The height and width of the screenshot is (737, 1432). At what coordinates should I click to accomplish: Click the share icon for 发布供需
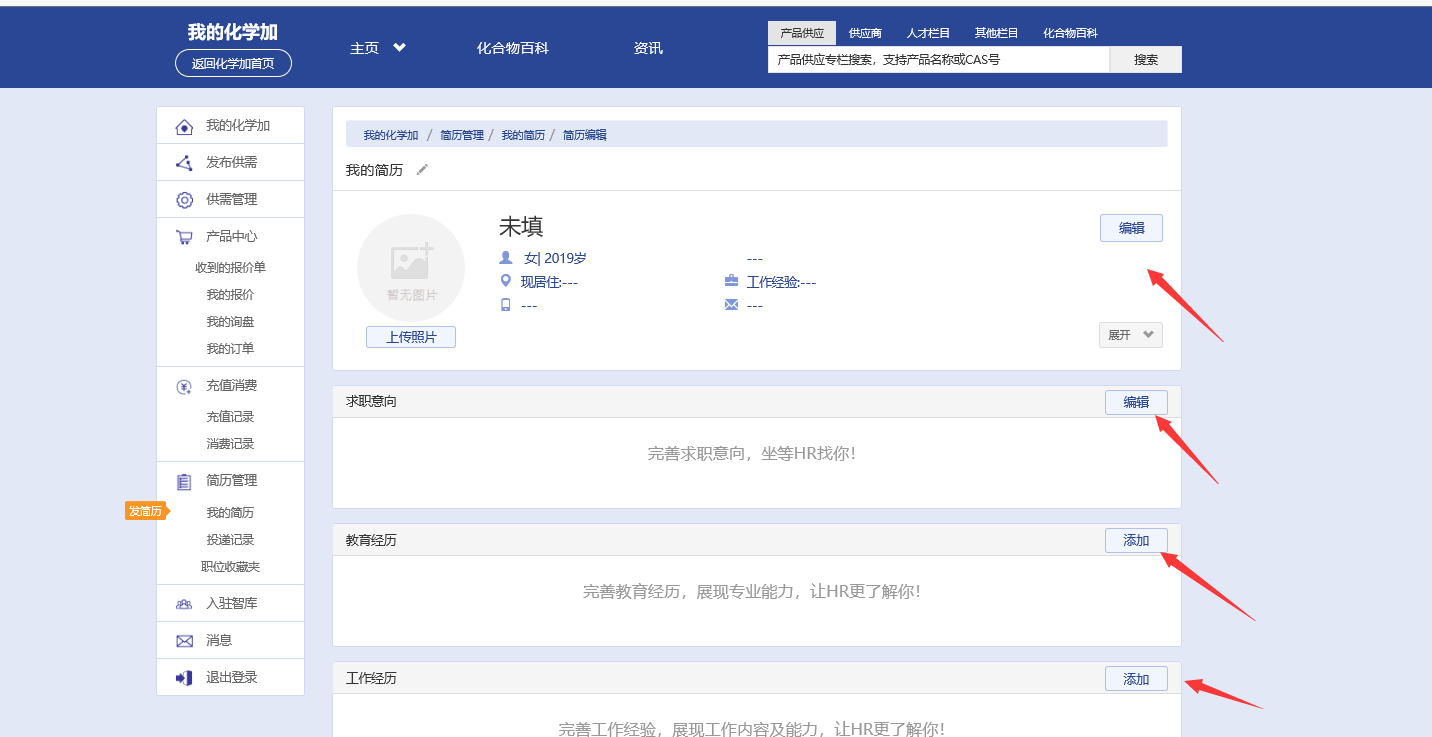point(184,163)
